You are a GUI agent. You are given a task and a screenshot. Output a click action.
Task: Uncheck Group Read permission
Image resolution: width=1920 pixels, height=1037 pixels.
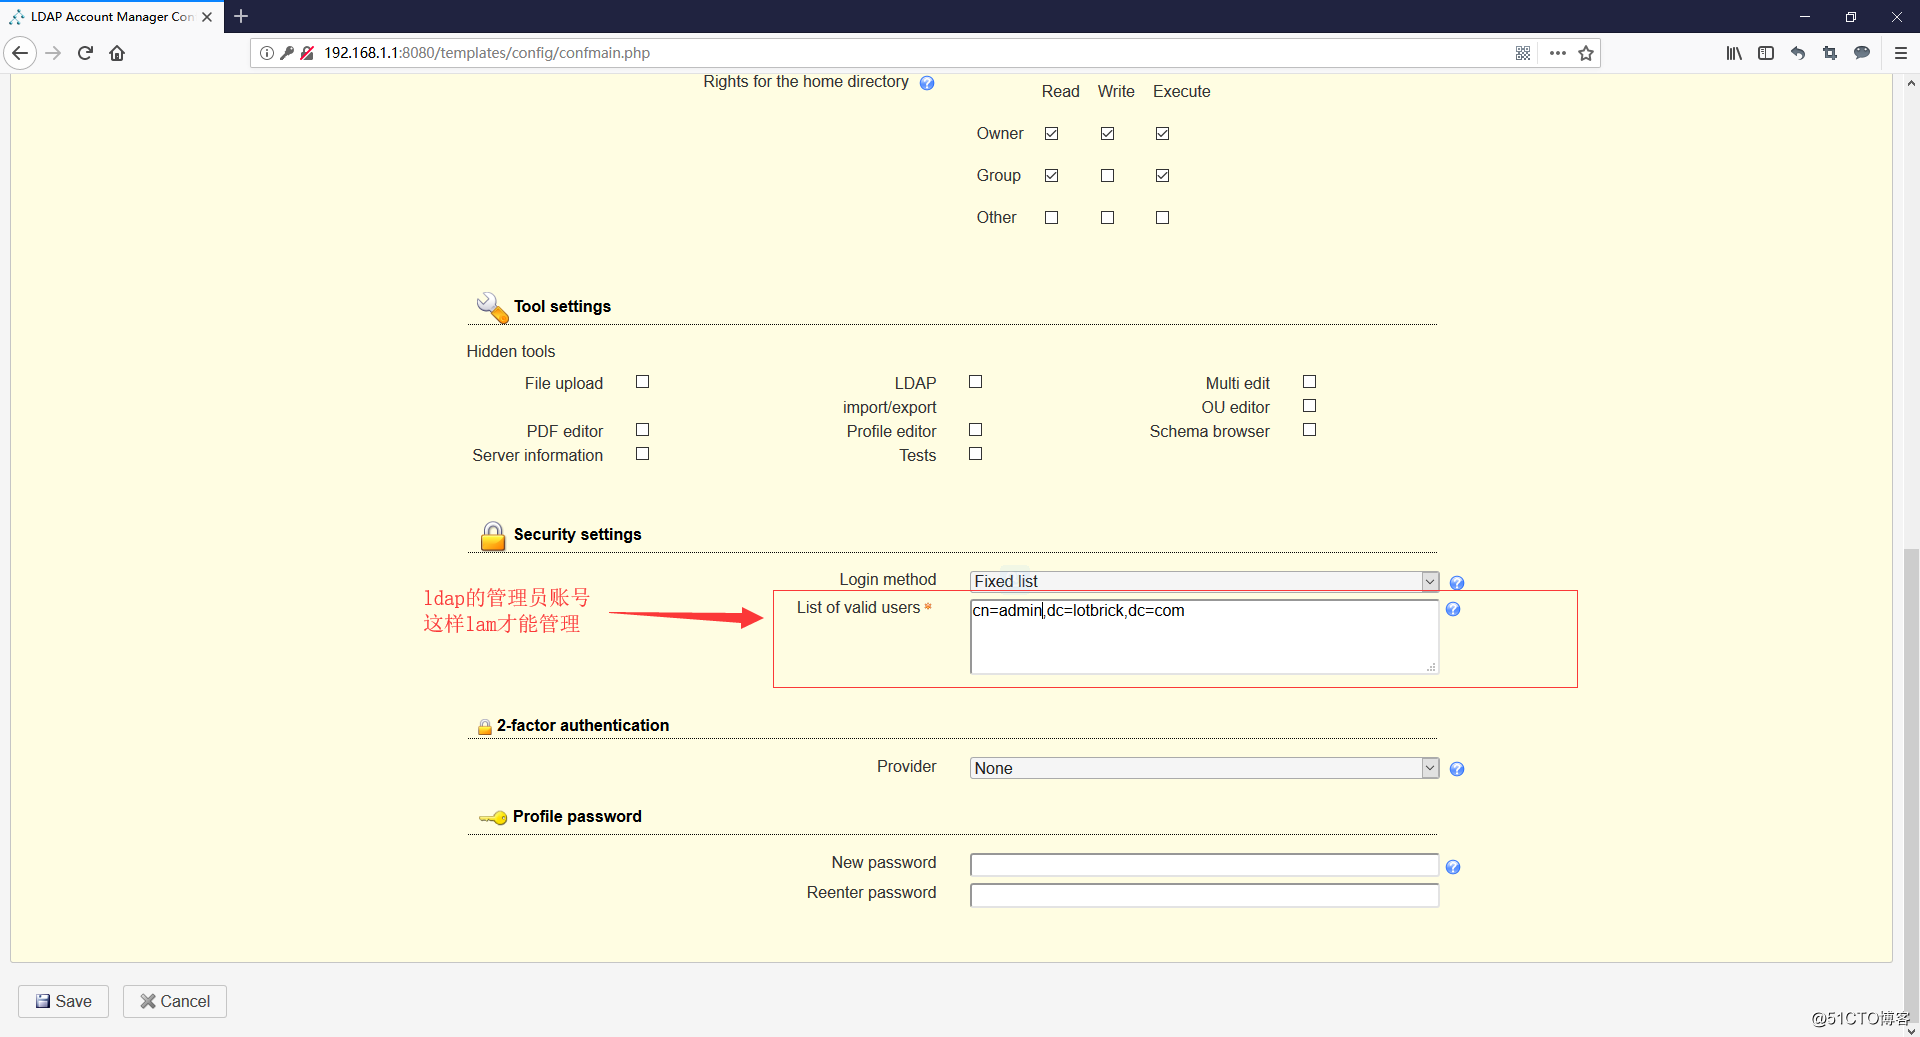pos(1051,175)
